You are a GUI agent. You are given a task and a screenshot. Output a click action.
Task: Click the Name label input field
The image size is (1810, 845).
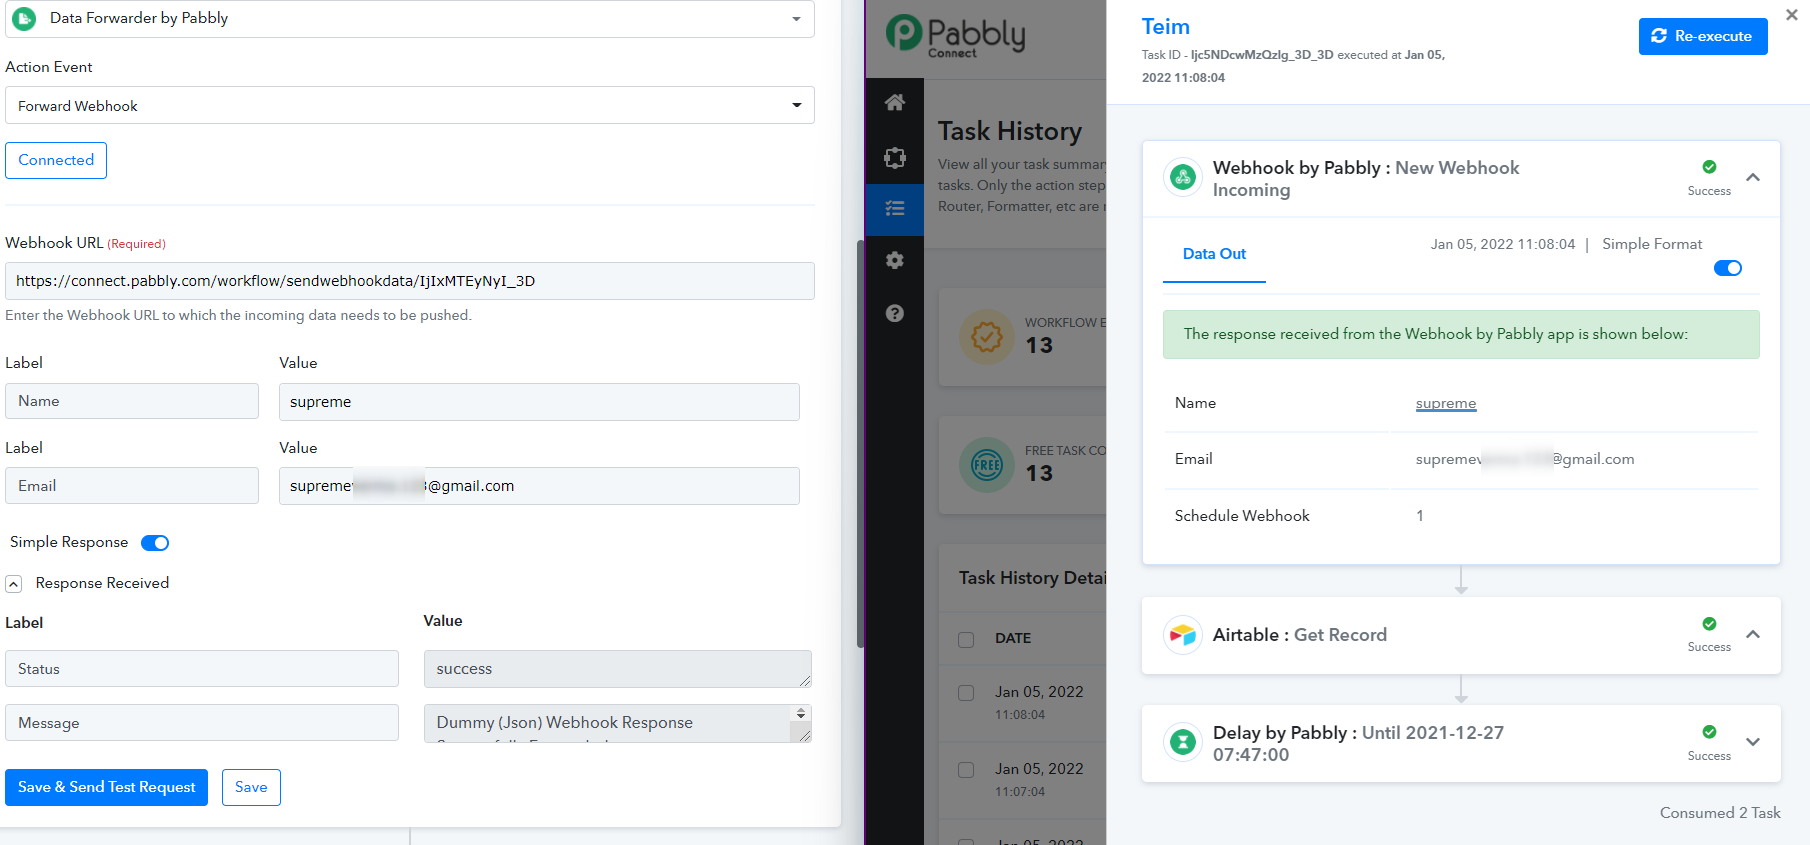(x=132, y=401)
